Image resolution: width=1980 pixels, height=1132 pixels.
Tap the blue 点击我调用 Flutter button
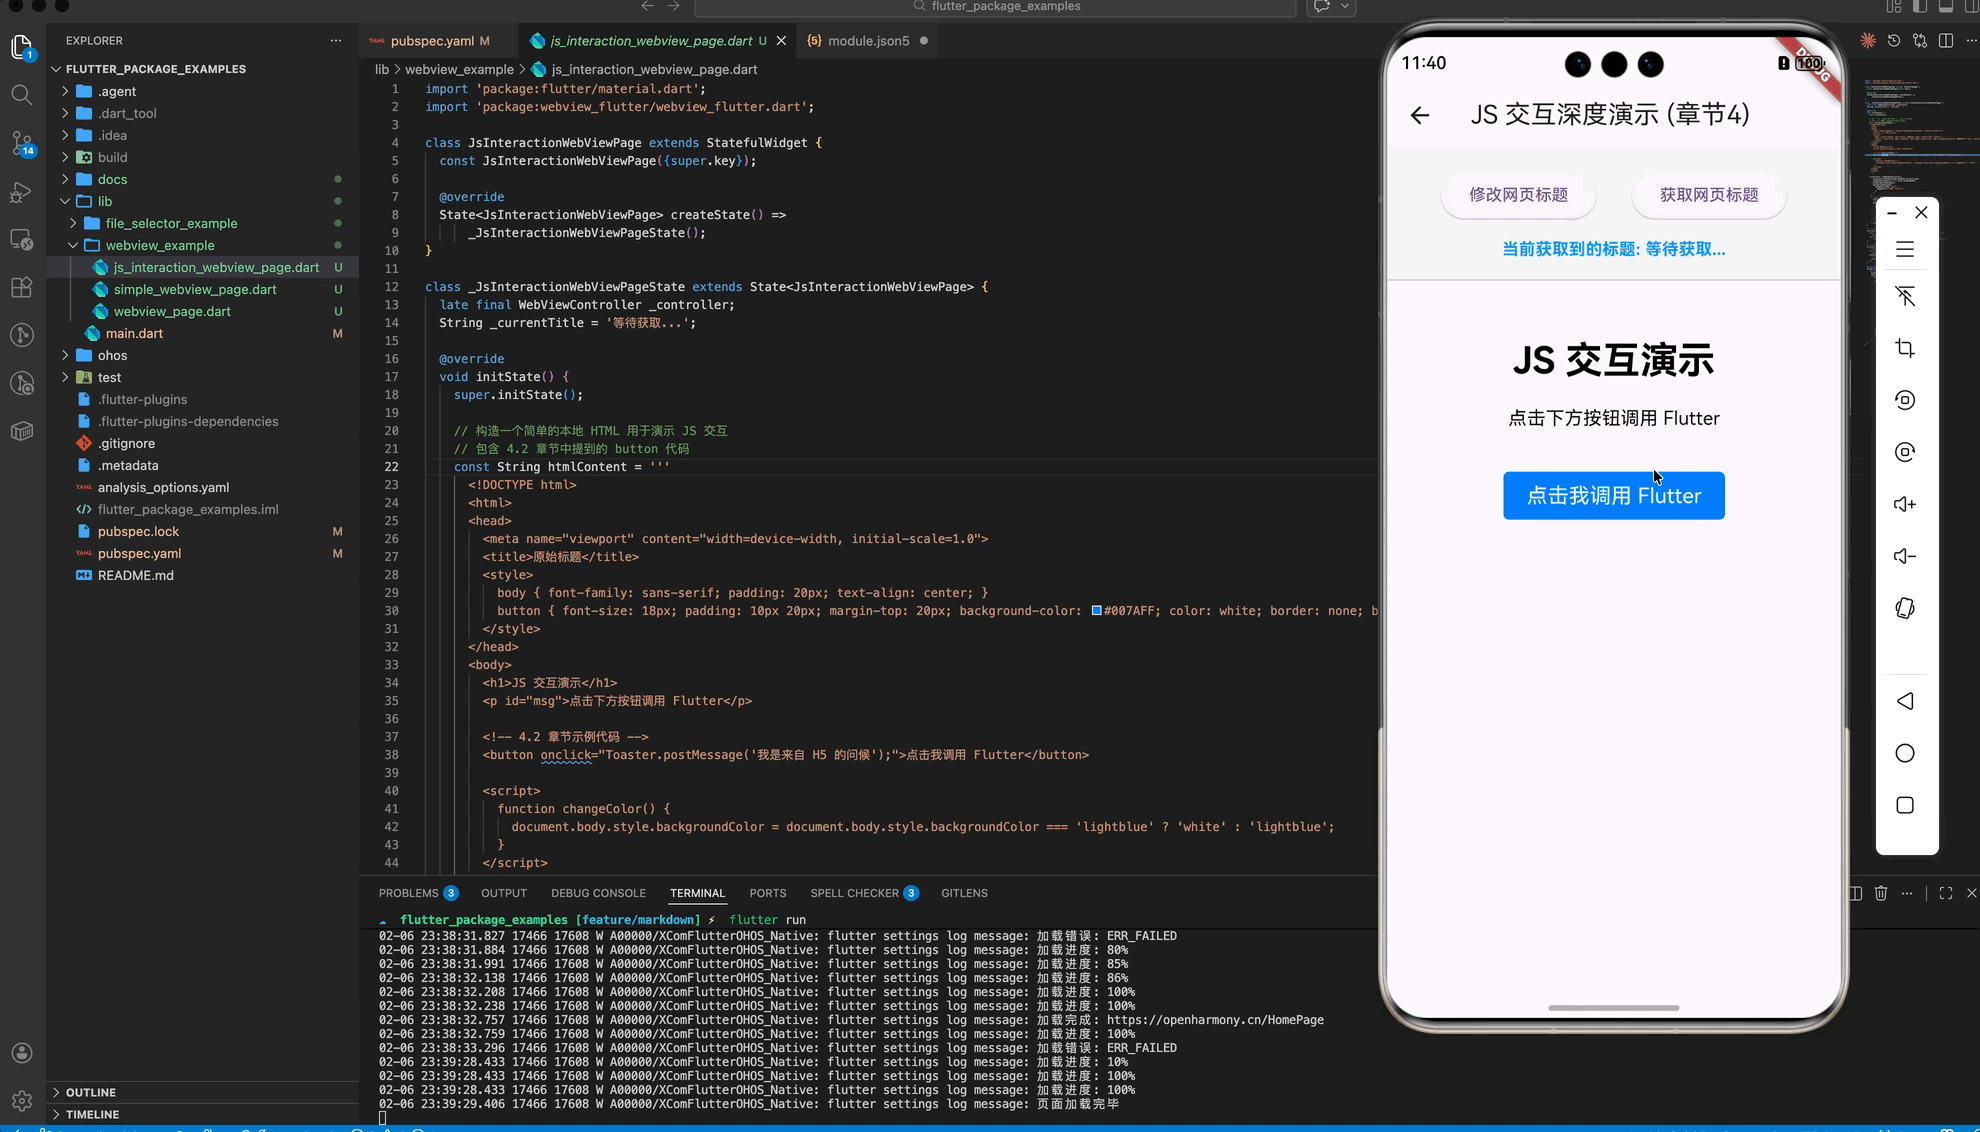tap(1613, 496)
